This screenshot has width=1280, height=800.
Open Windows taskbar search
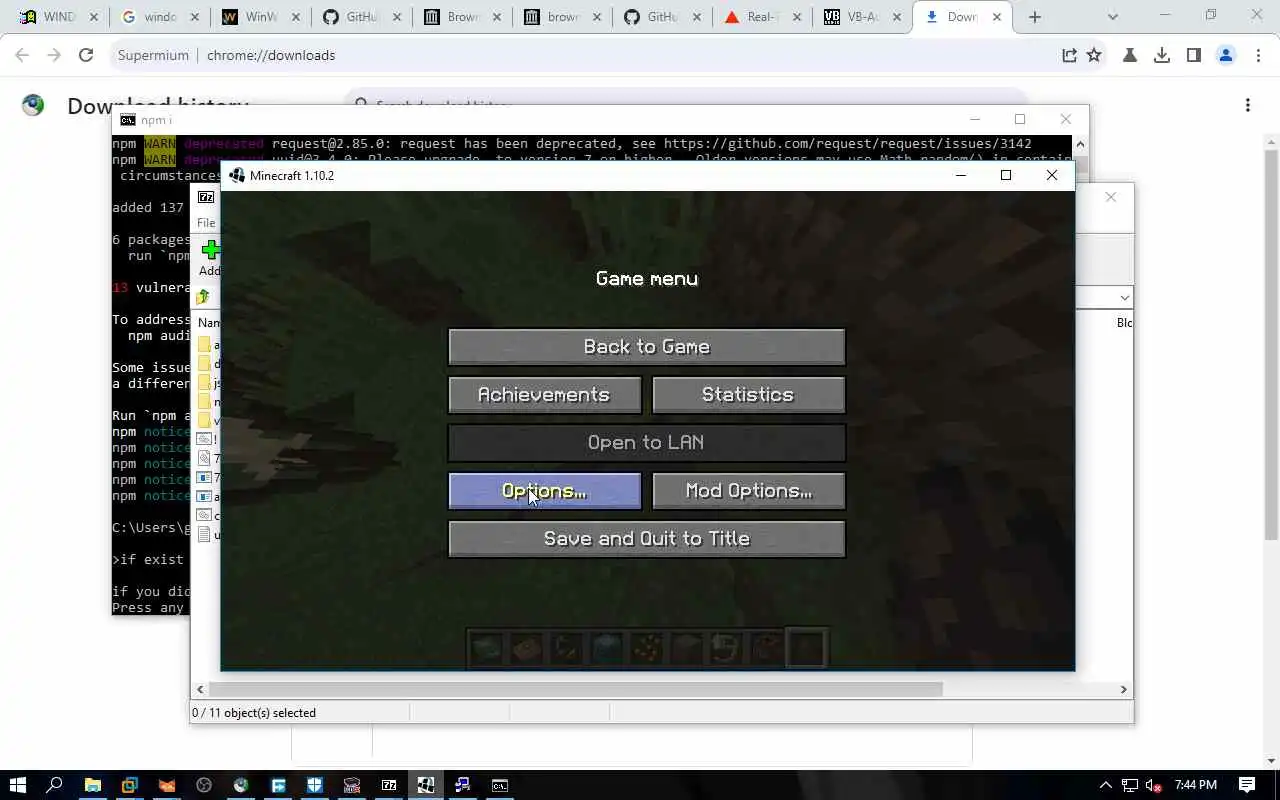click(54, 785)
